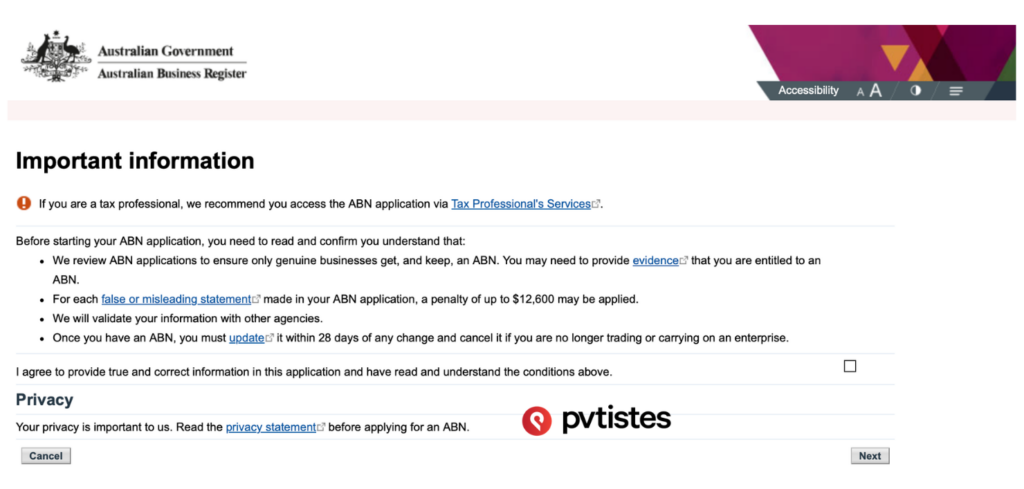The width and height of the screenshot is (1024, 489).
Task: Click the orange warning exclamation icon
Action: pos(24,203)
